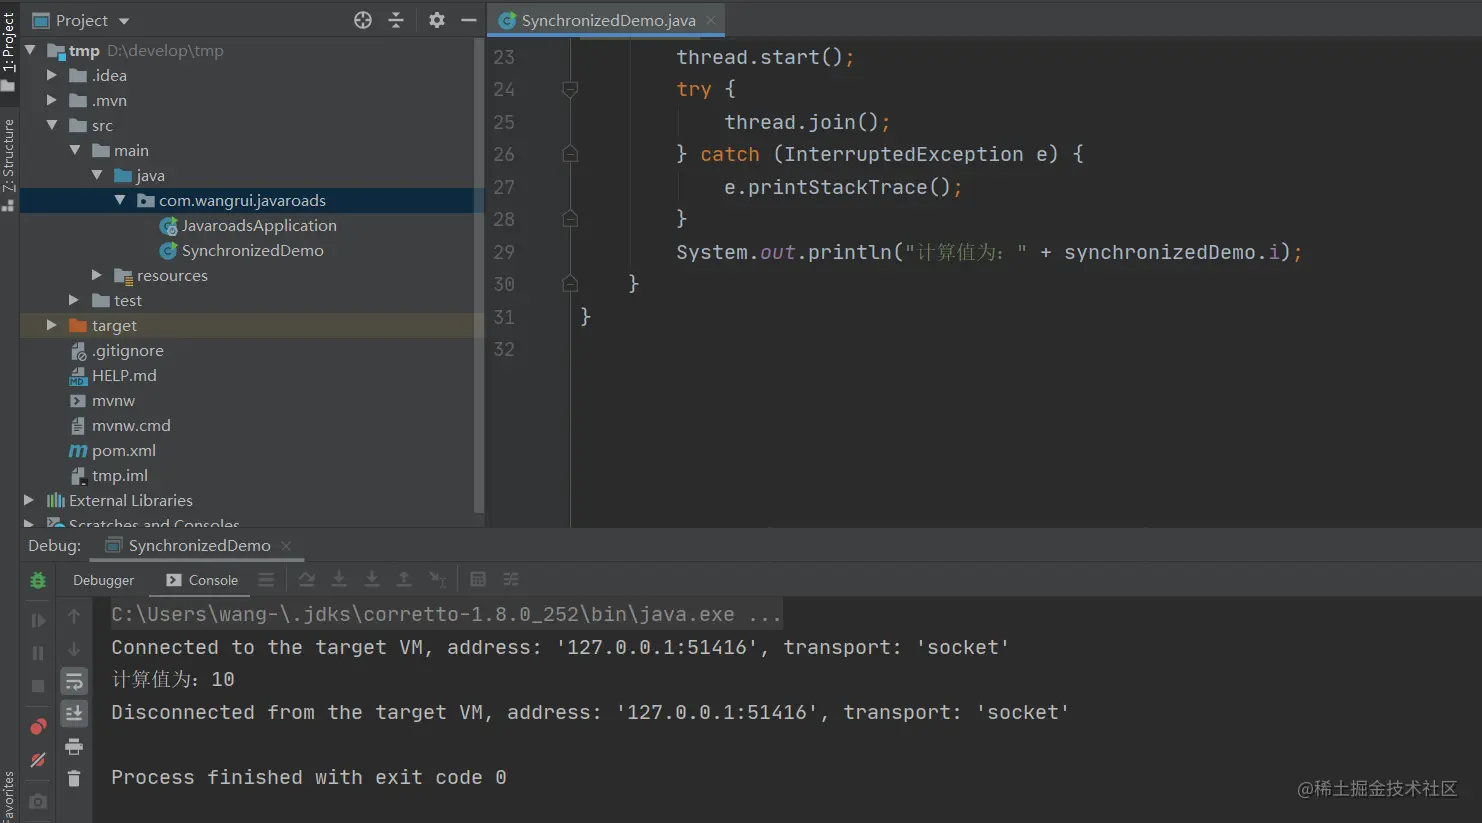
Task: Click the Stop debug icon
Action: (38, 686)
